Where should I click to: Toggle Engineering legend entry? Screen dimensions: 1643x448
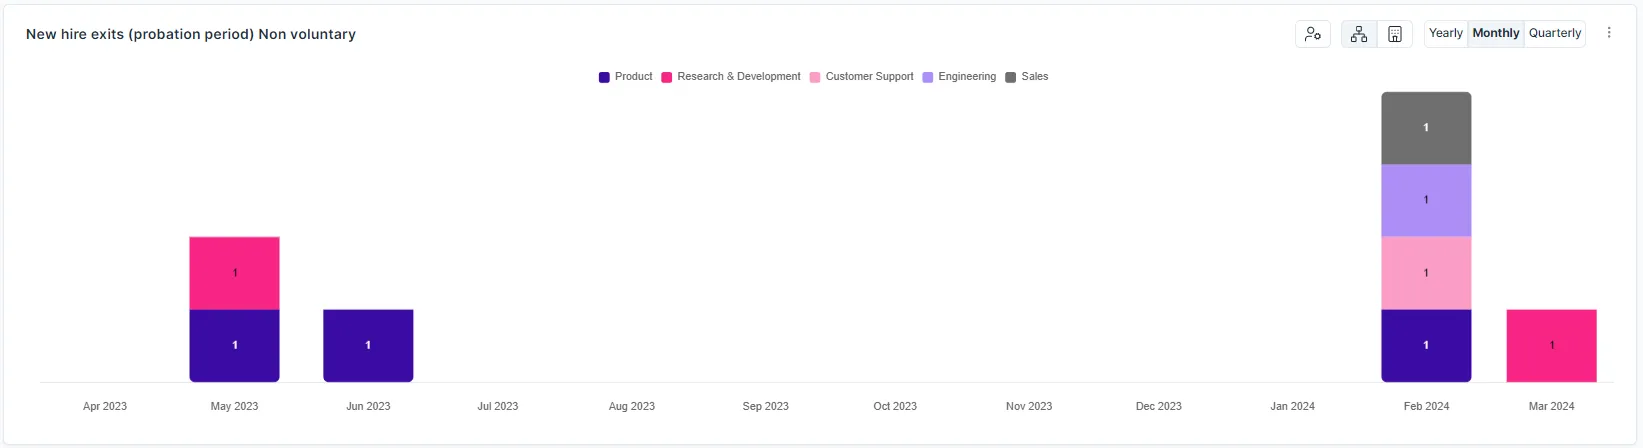pyautogui.click(x=959, y=77)
